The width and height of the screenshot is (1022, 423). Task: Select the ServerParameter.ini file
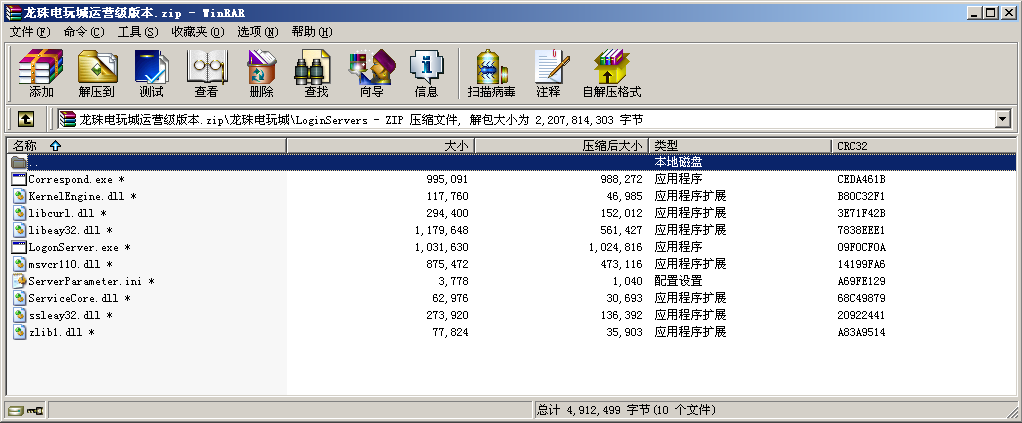point(85,281)
